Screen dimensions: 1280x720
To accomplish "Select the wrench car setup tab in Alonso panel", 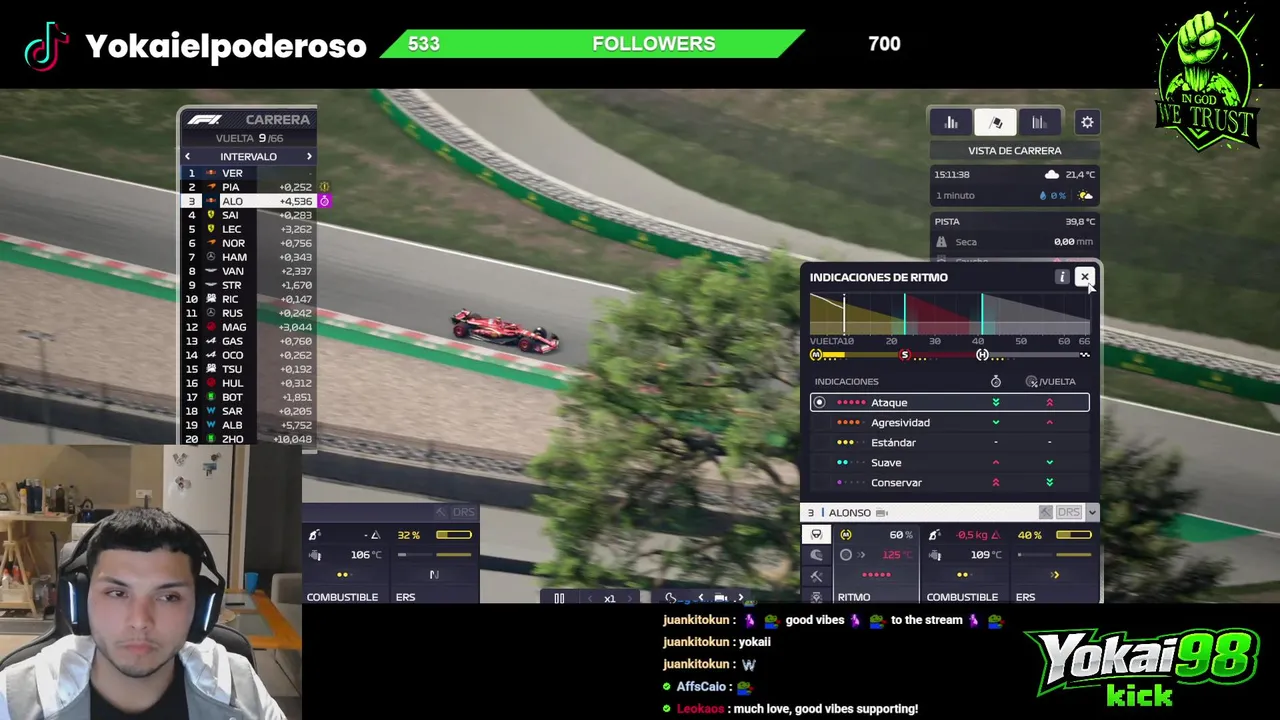I will [x=817, y=576].
